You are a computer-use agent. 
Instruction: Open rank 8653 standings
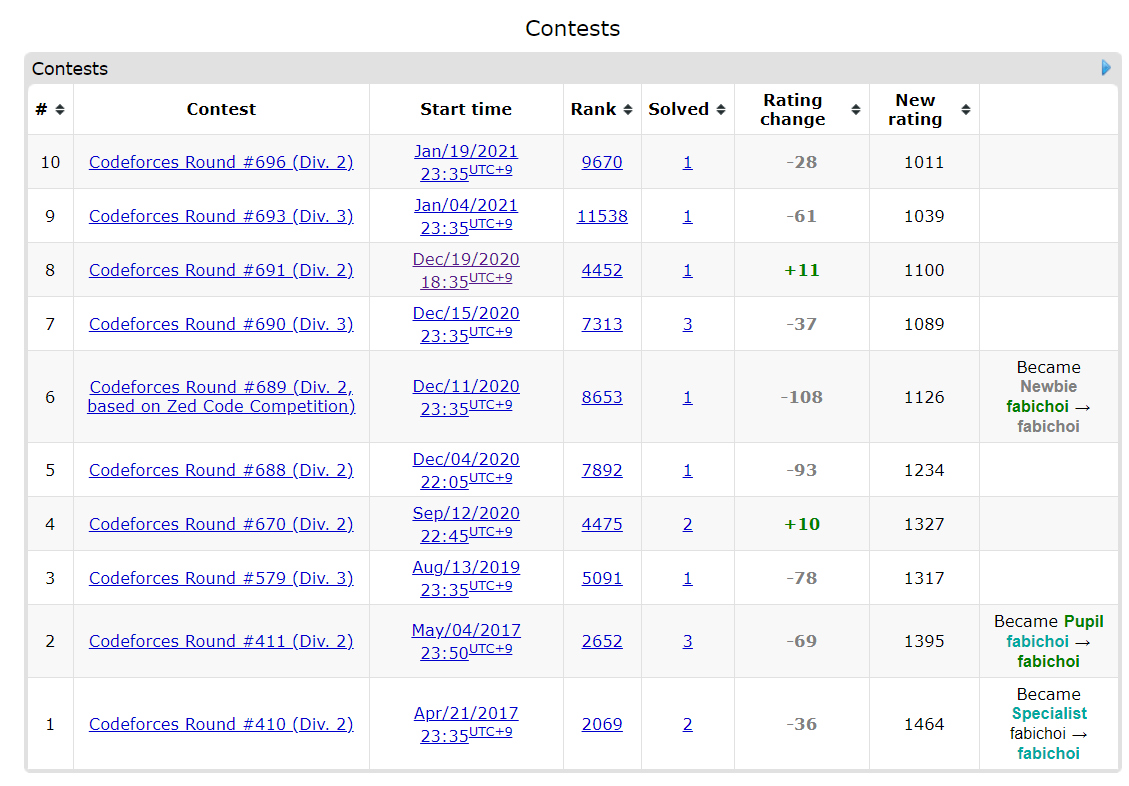602,397
